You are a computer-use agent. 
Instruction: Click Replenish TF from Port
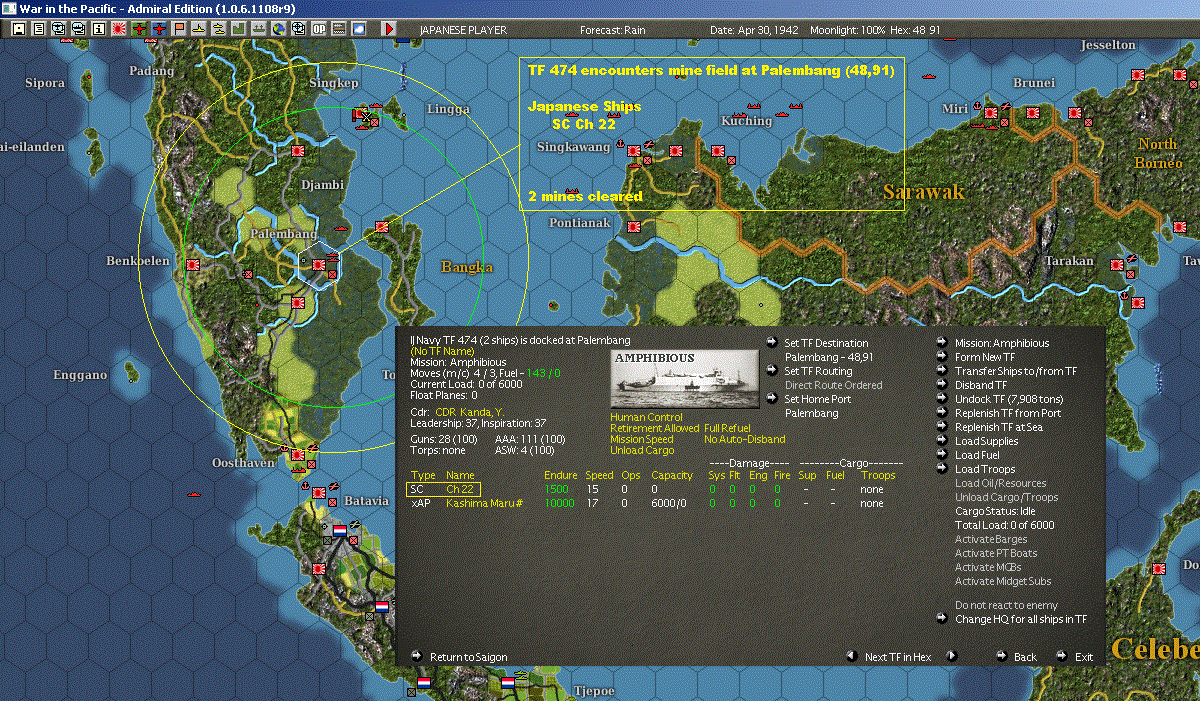(1008, 413)
